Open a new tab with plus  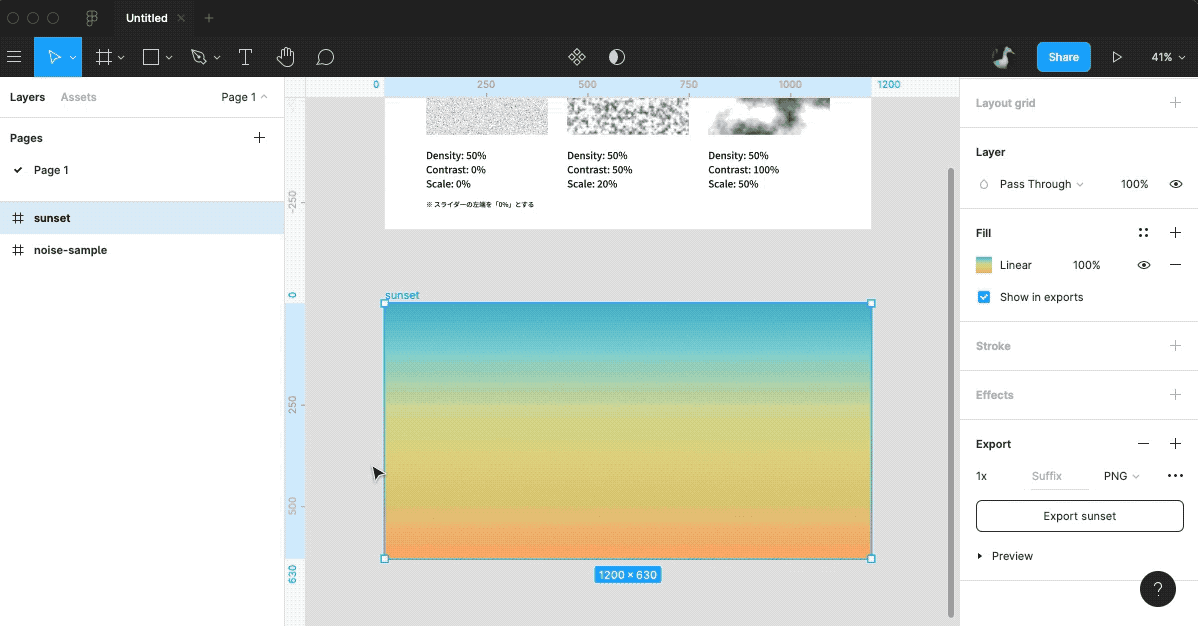(x=209, y=18)
